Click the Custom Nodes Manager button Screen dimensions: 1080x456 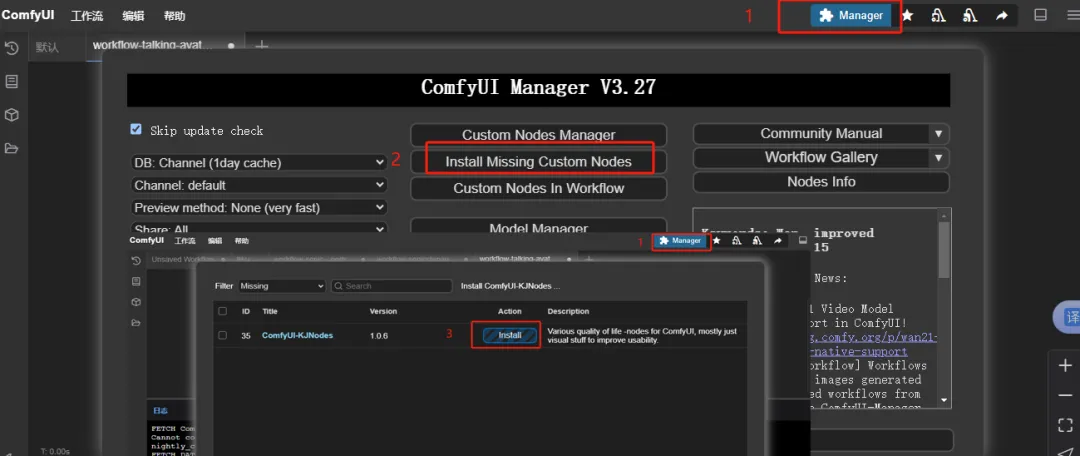click(539, 135)
